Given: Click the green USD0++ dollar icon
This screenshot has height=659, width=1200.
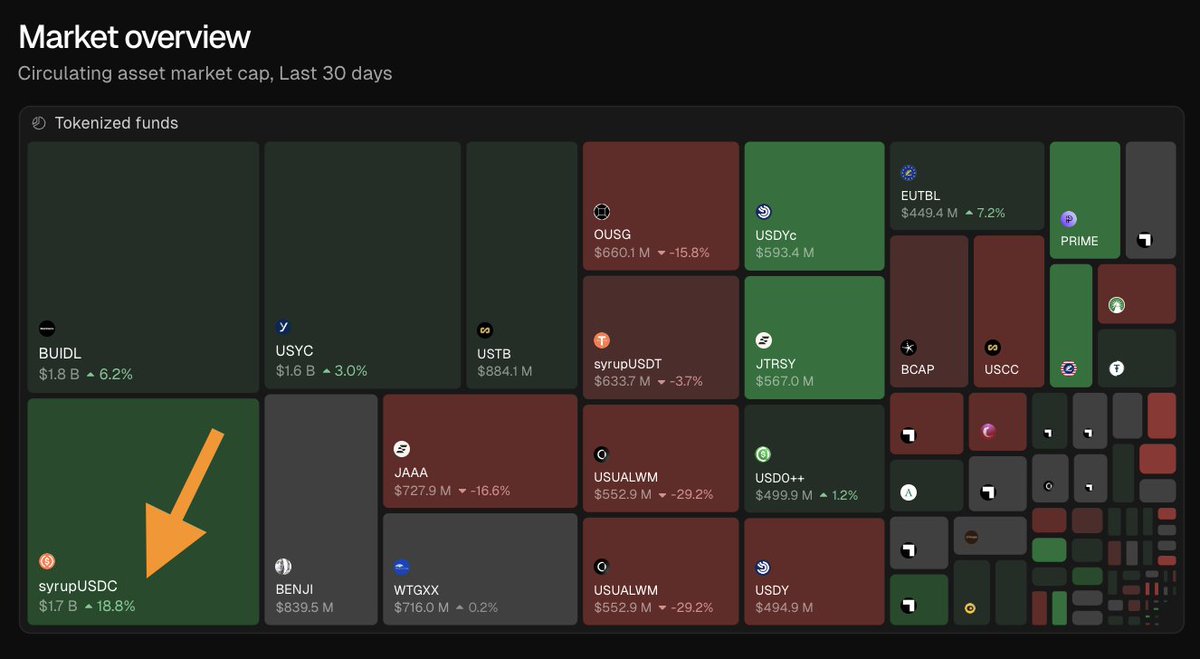Looking at the screenshot, I should (764, 454).
